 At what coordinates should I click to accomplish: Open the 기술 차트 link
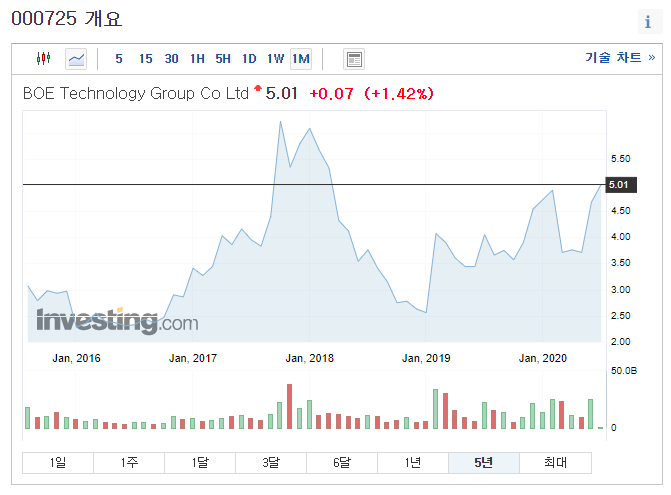coord(620,57)
